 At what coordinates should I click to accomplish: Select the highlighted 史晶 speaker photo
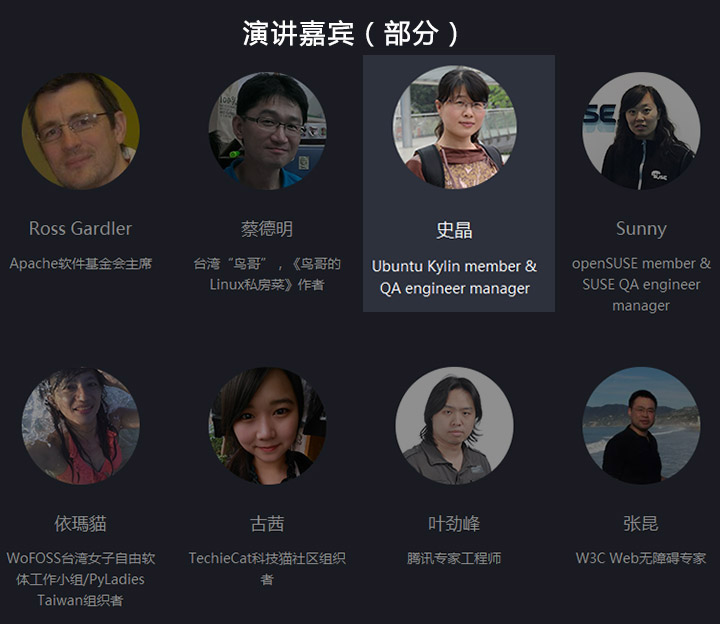(x=454, y=127)
